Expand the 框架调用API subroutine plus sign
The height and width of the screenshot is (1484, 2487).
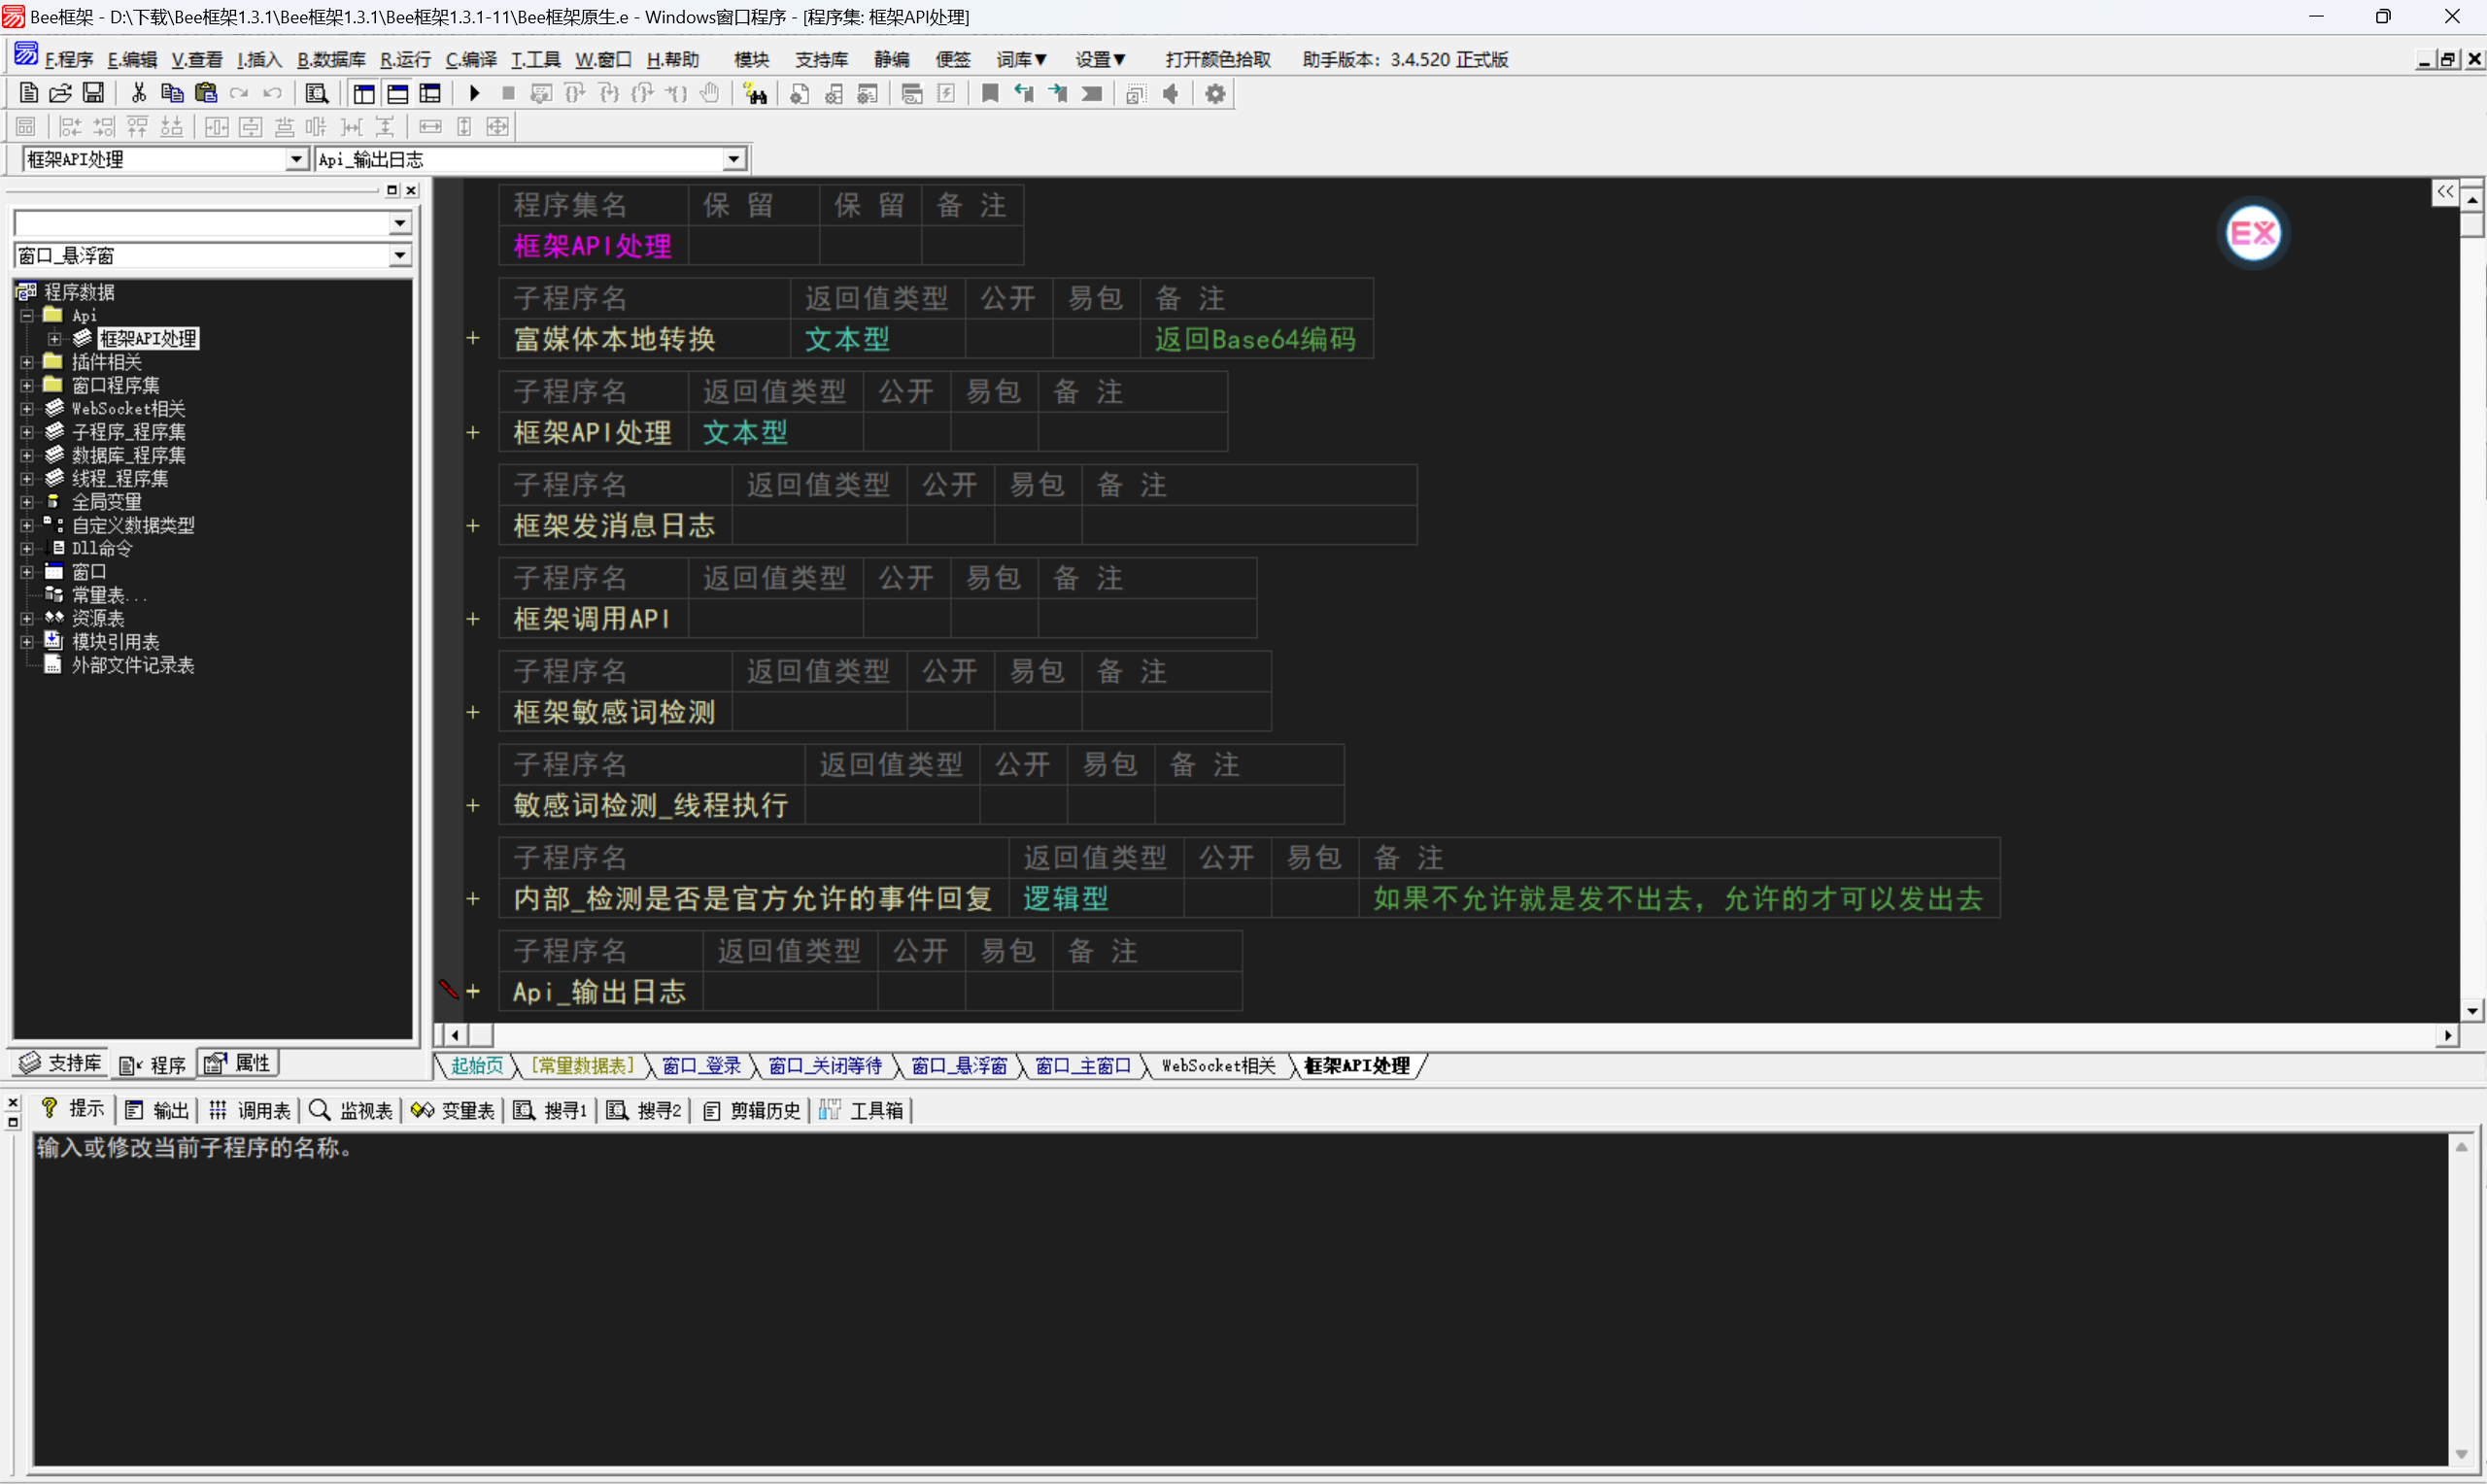tap(473, 619)
